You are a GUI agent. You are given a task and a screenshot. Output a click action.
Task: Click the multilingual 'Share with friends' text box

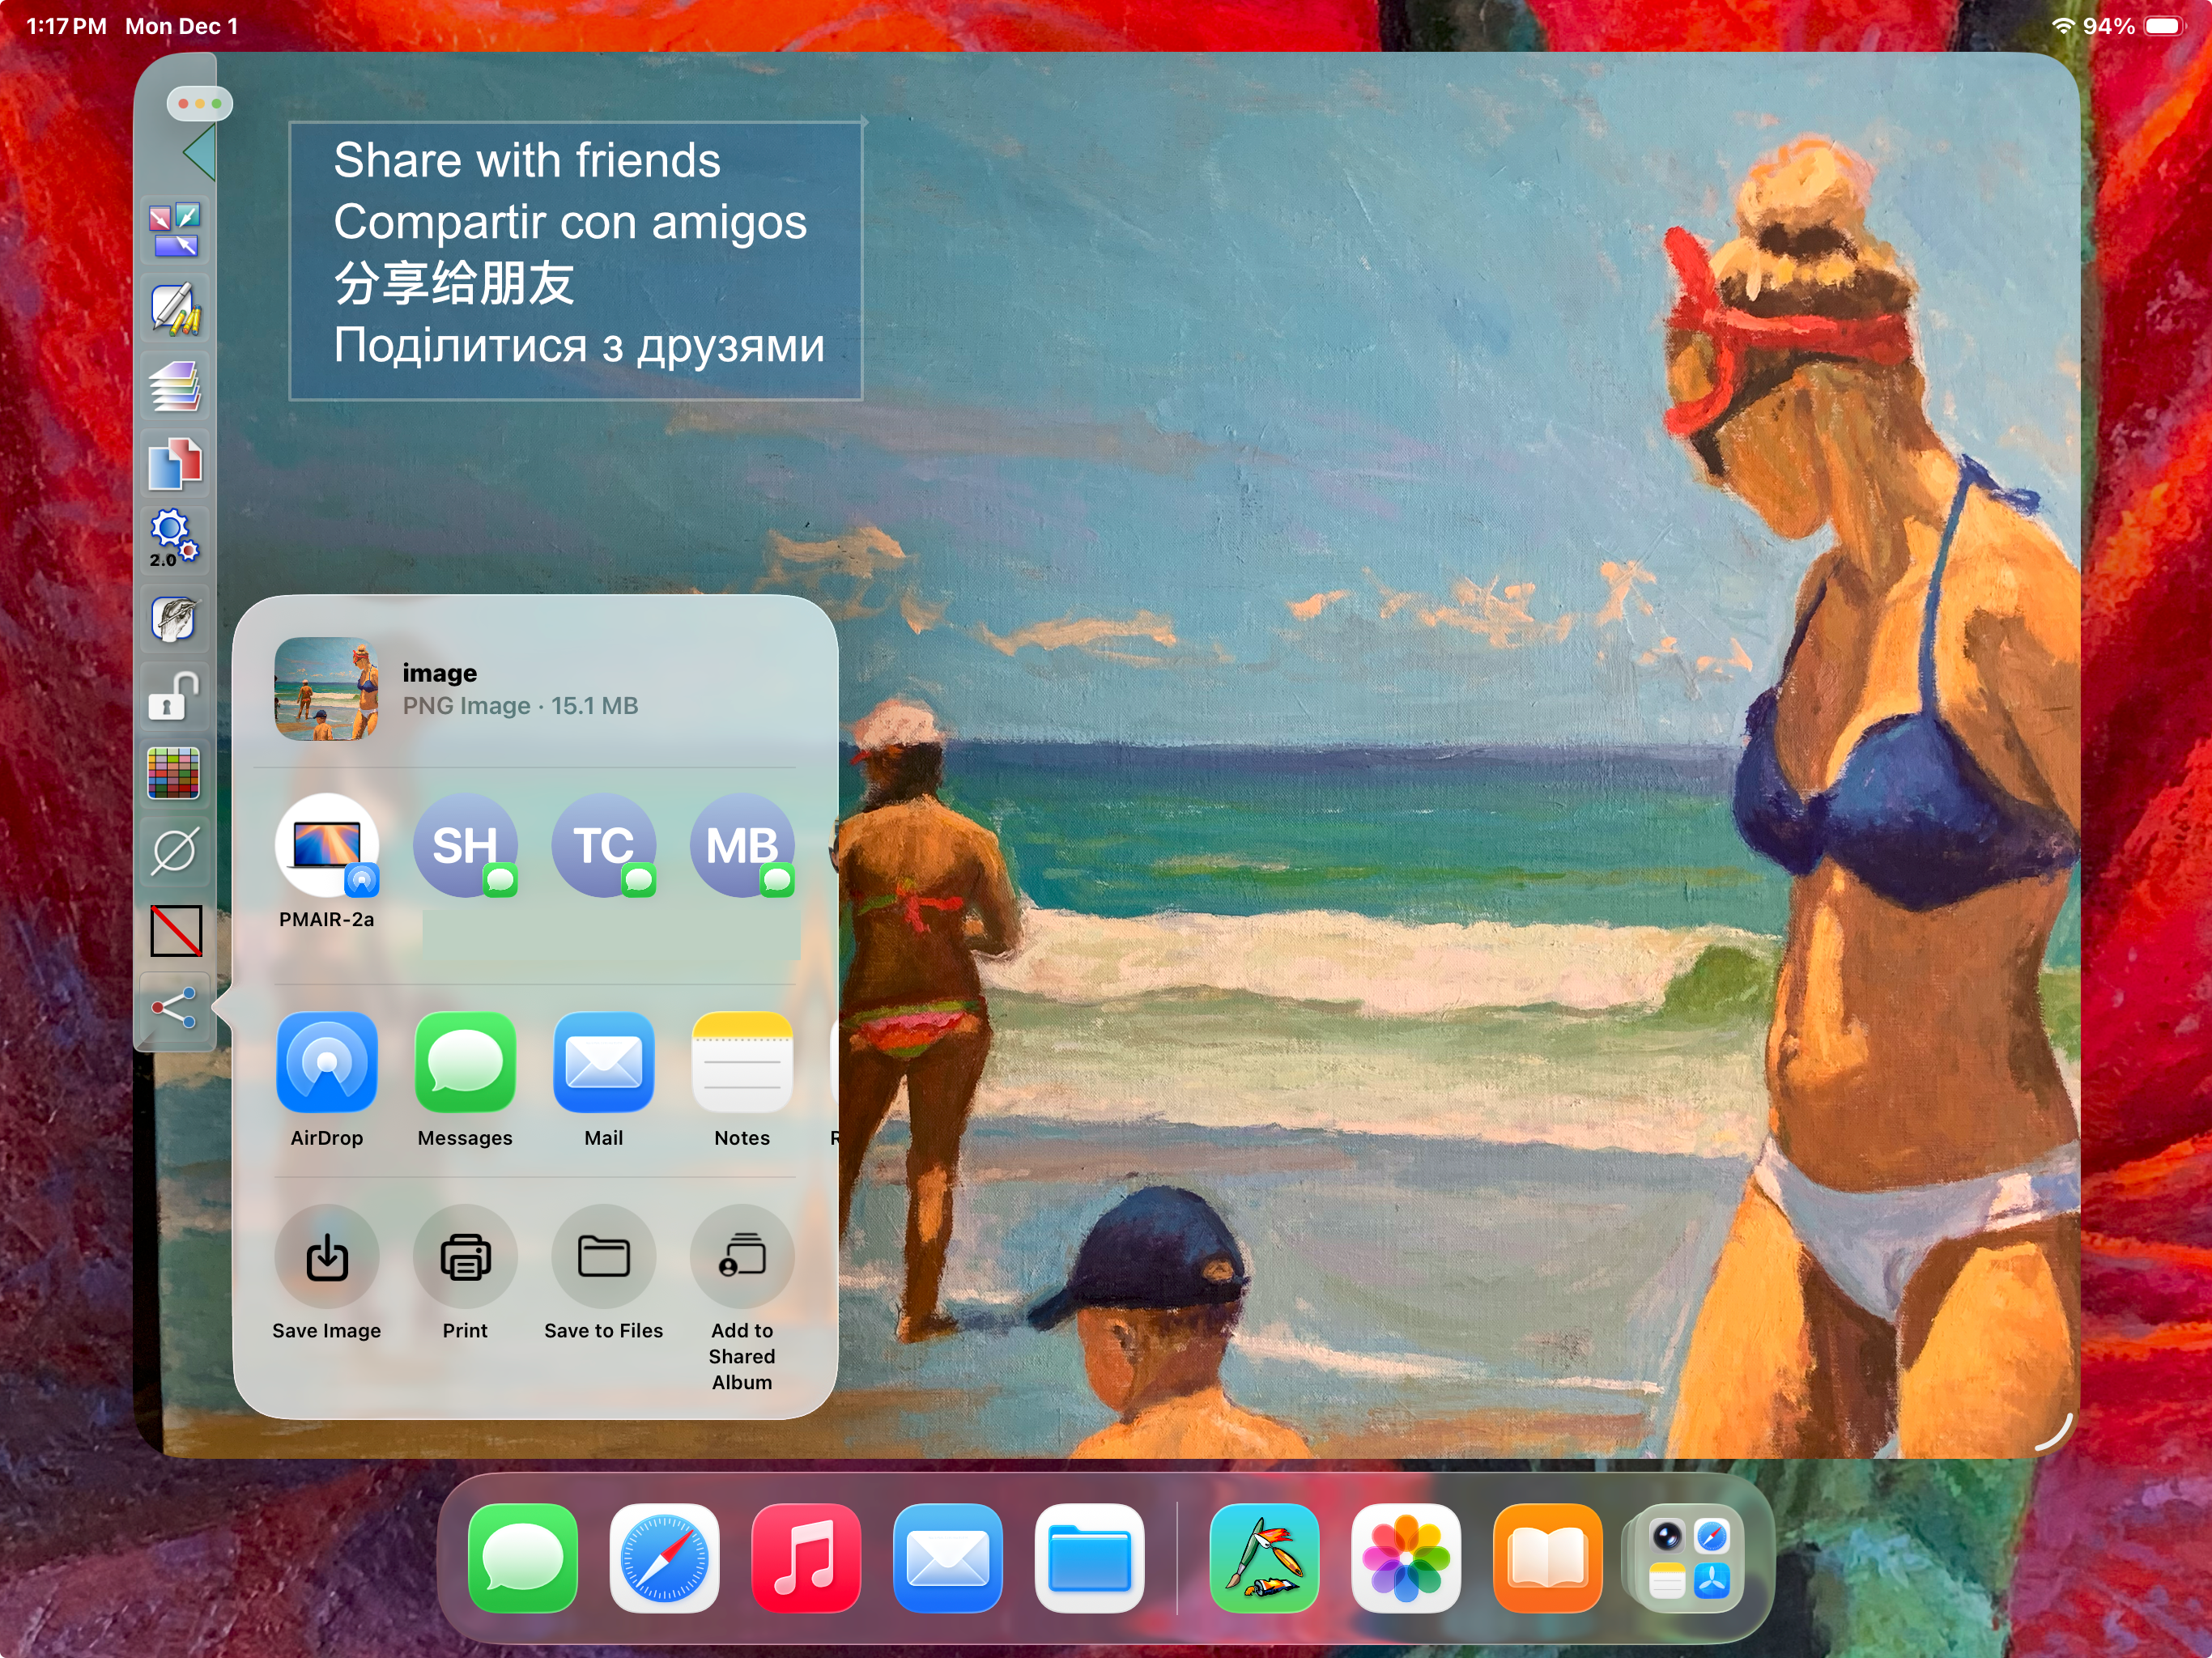pyautogui.click(x=576, y=261)
